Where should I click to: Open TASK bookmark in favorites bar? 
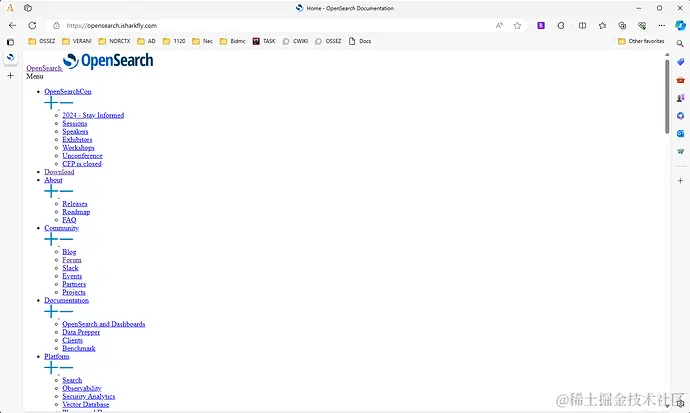click(x=264, y=41)
